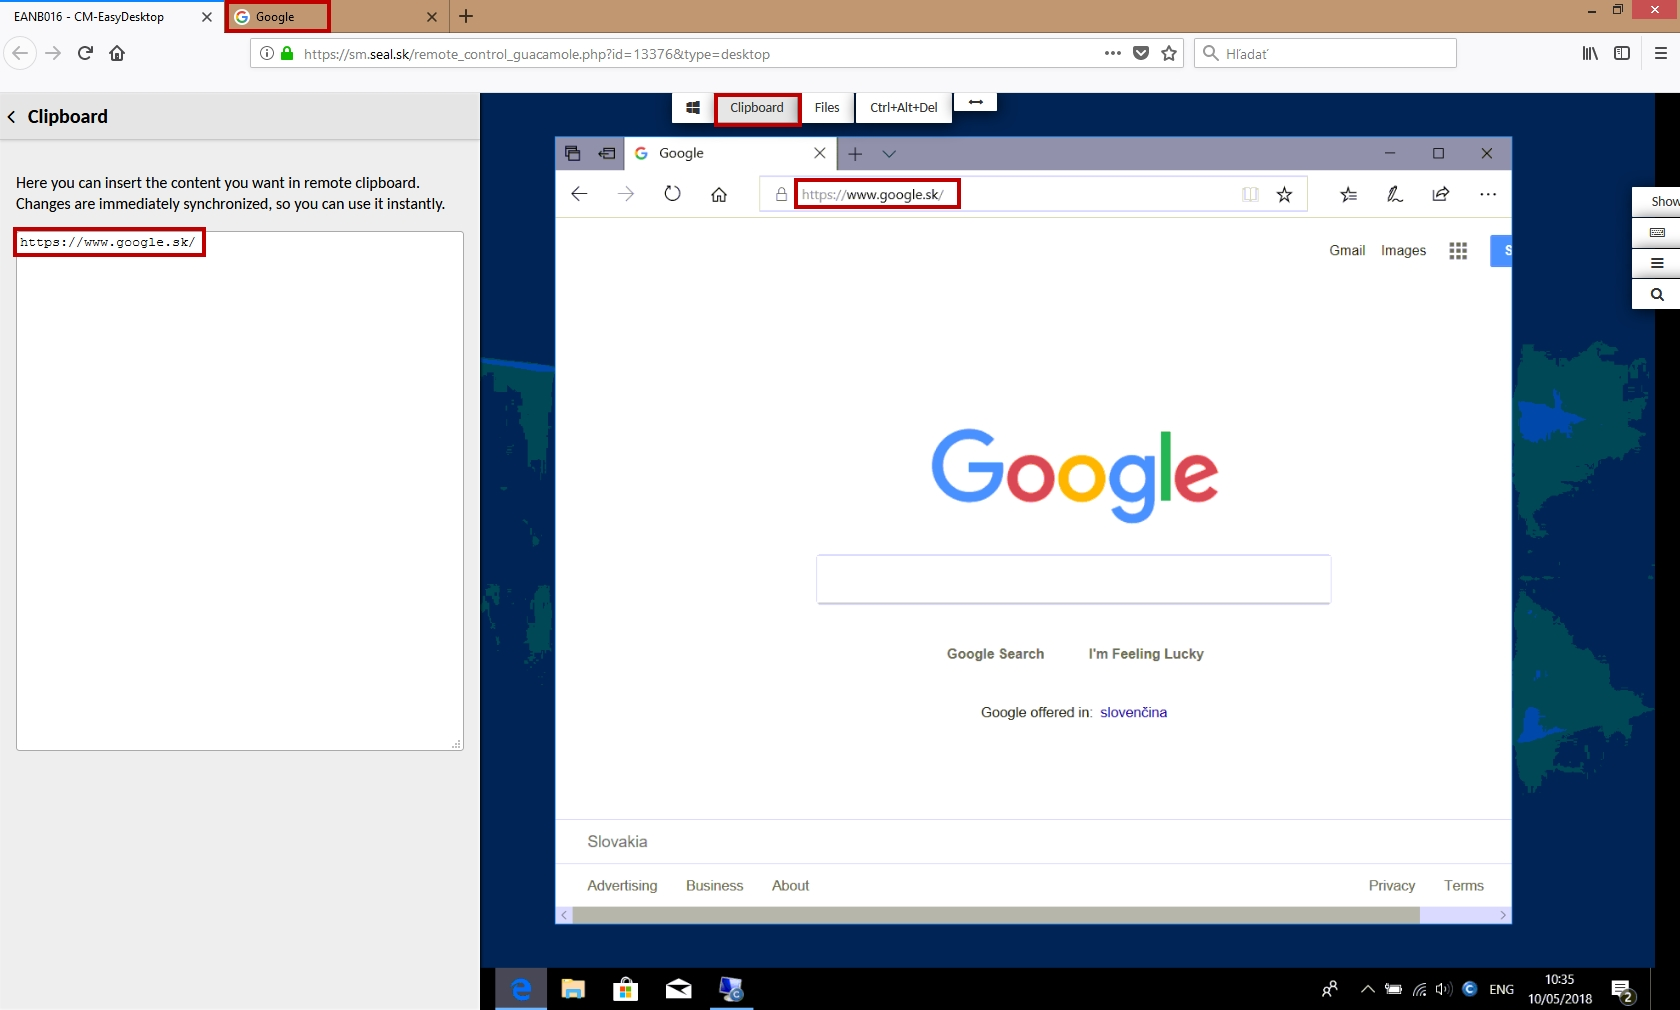Open the About footer link
The image size is (1680, 1010).
click(x=790, y=886)
